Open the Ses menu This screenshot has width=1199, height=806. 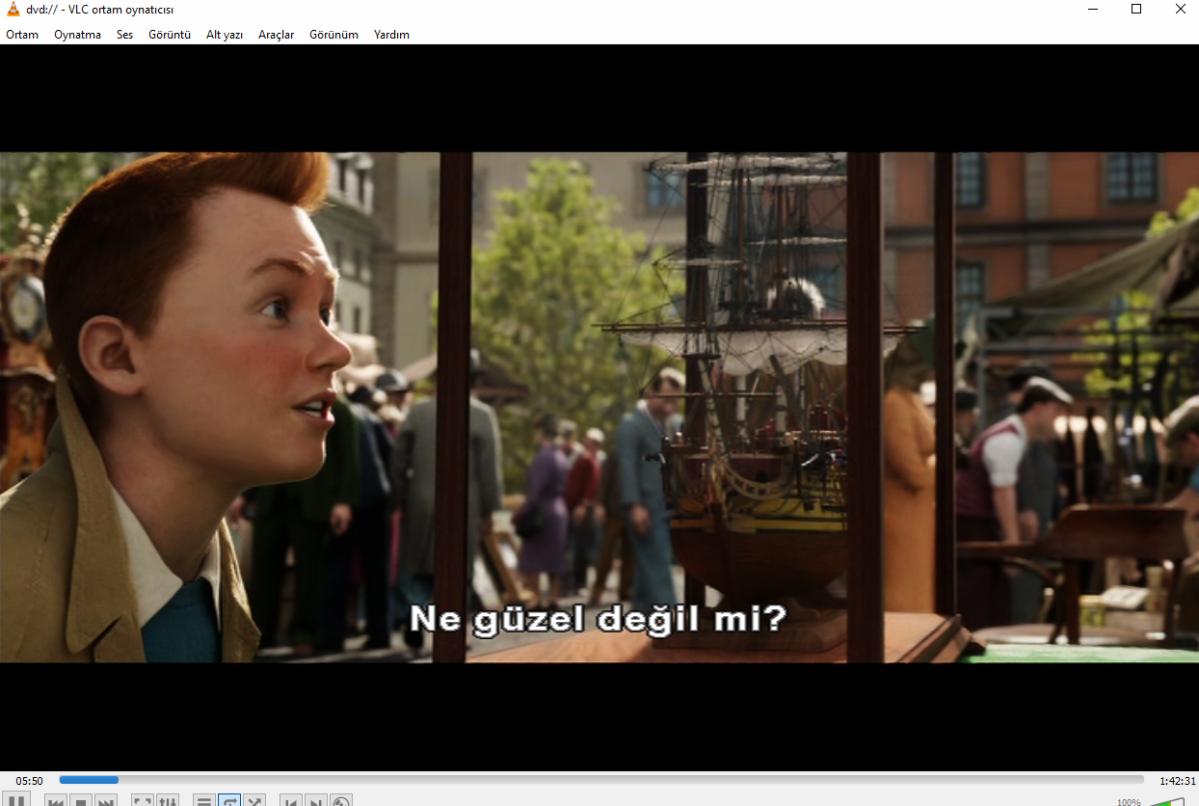[x=125, y=34]
